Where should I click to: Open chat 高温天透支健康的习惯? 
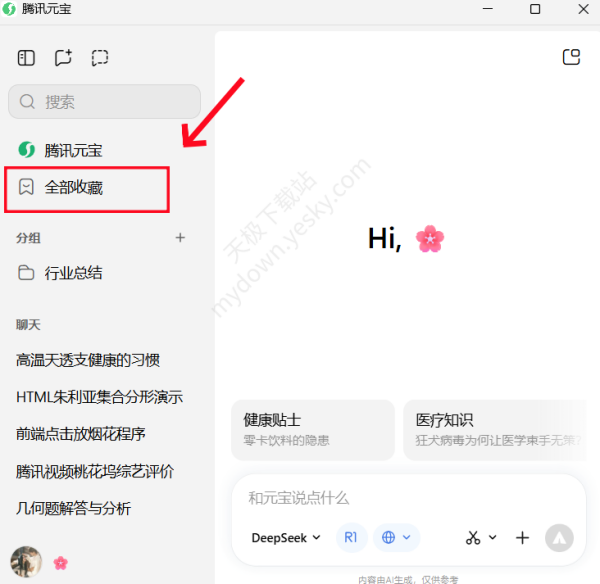click(x=88, y=360)
